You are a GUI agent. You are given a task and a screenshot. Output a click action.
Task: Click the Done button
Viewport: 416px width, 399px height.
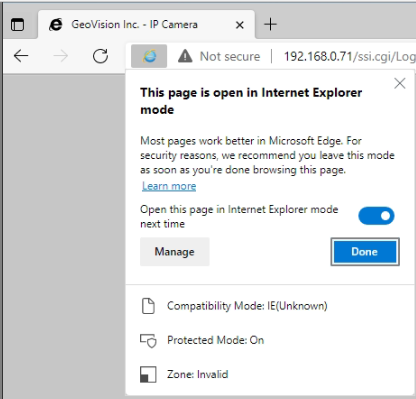click(365, 252)
